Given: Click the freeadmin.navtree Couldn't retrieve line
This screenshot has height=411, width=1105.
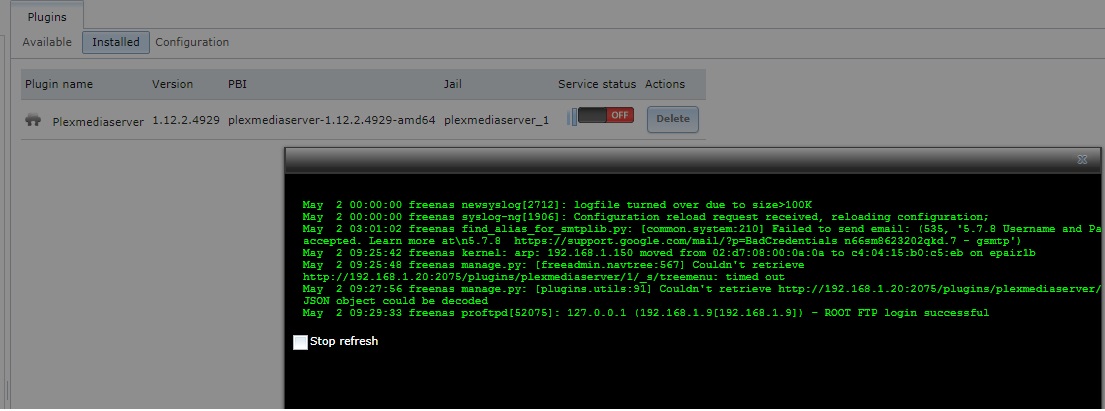Looking at the screenshot, I should coord(553,265).
